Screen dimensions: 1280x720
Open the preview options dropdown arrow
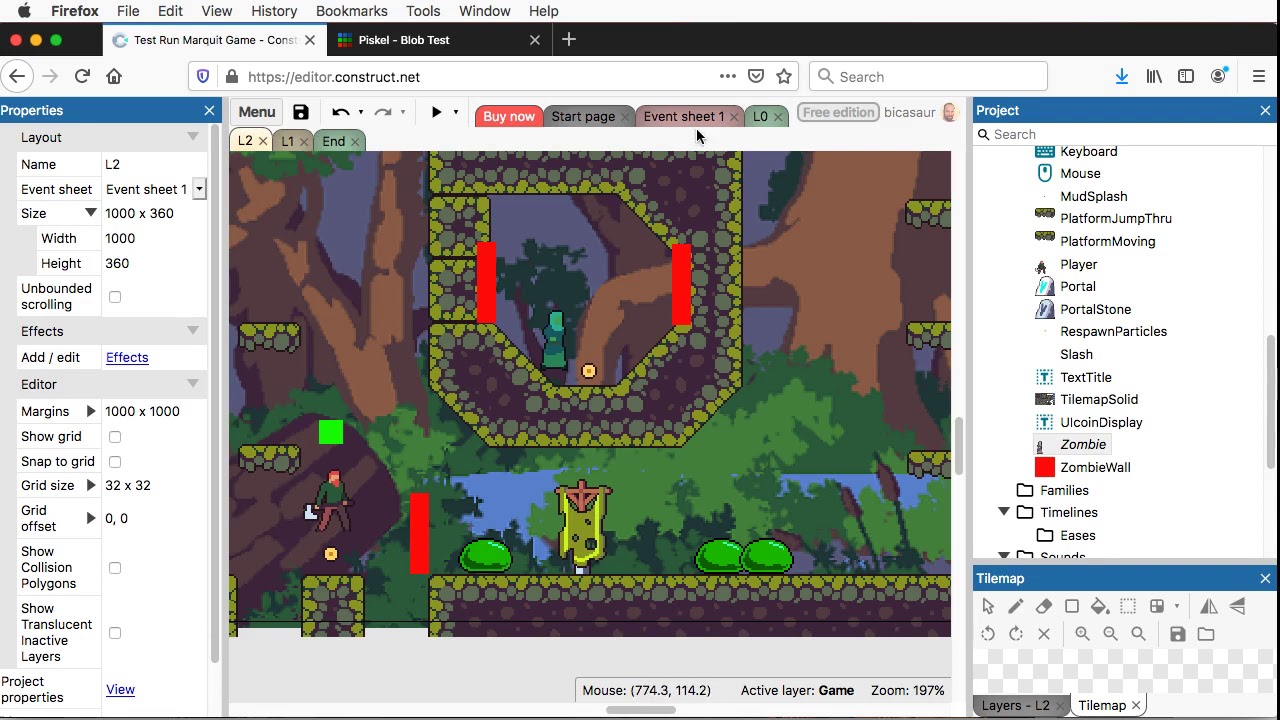click(x=456, y=112)
